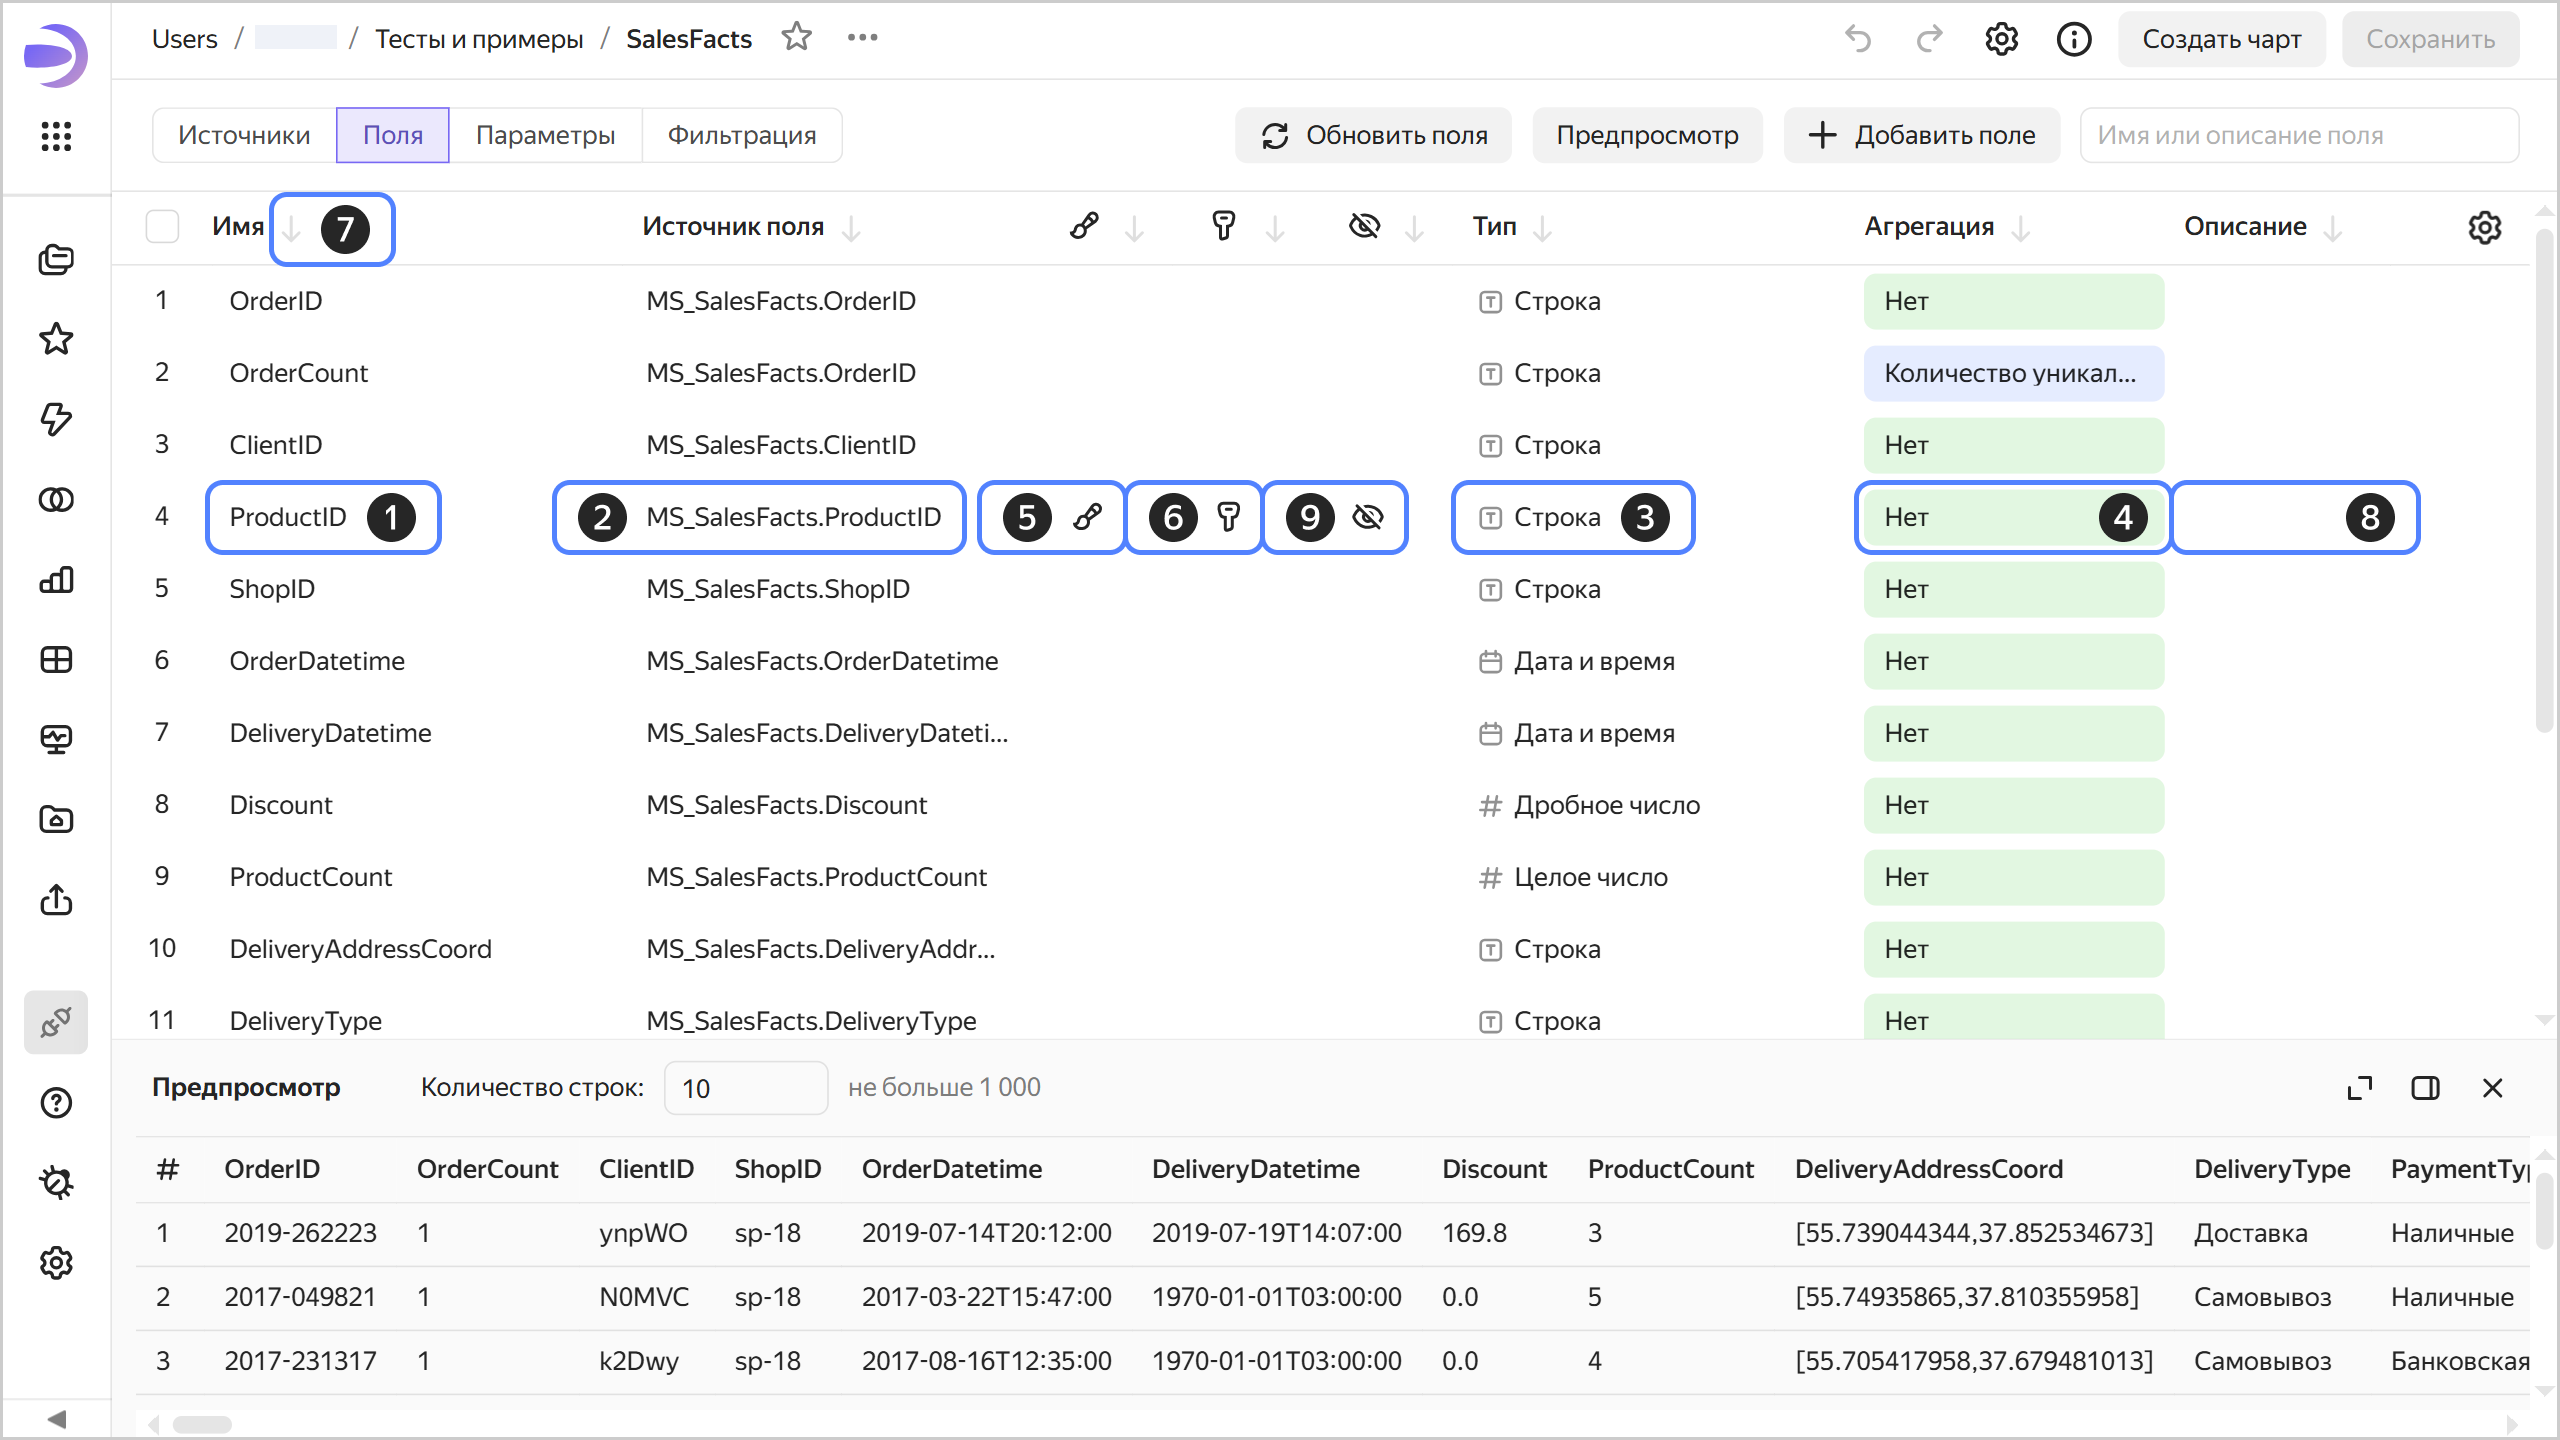Open the Фильтрация tab
Image resolution: width=2560 pixels, height=1440 pixels.
point(741,135)
